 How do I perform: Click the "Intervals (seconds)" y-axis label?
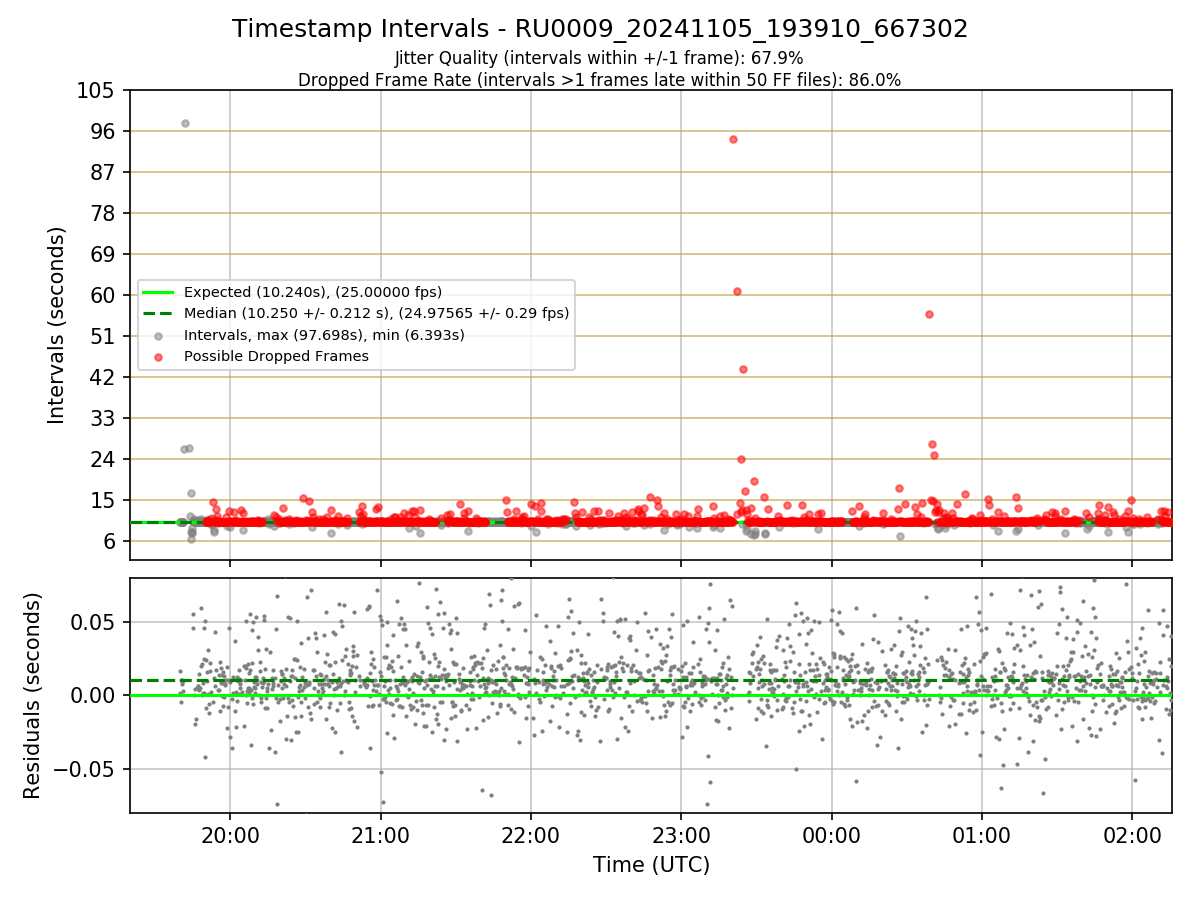tap(57, 325)
